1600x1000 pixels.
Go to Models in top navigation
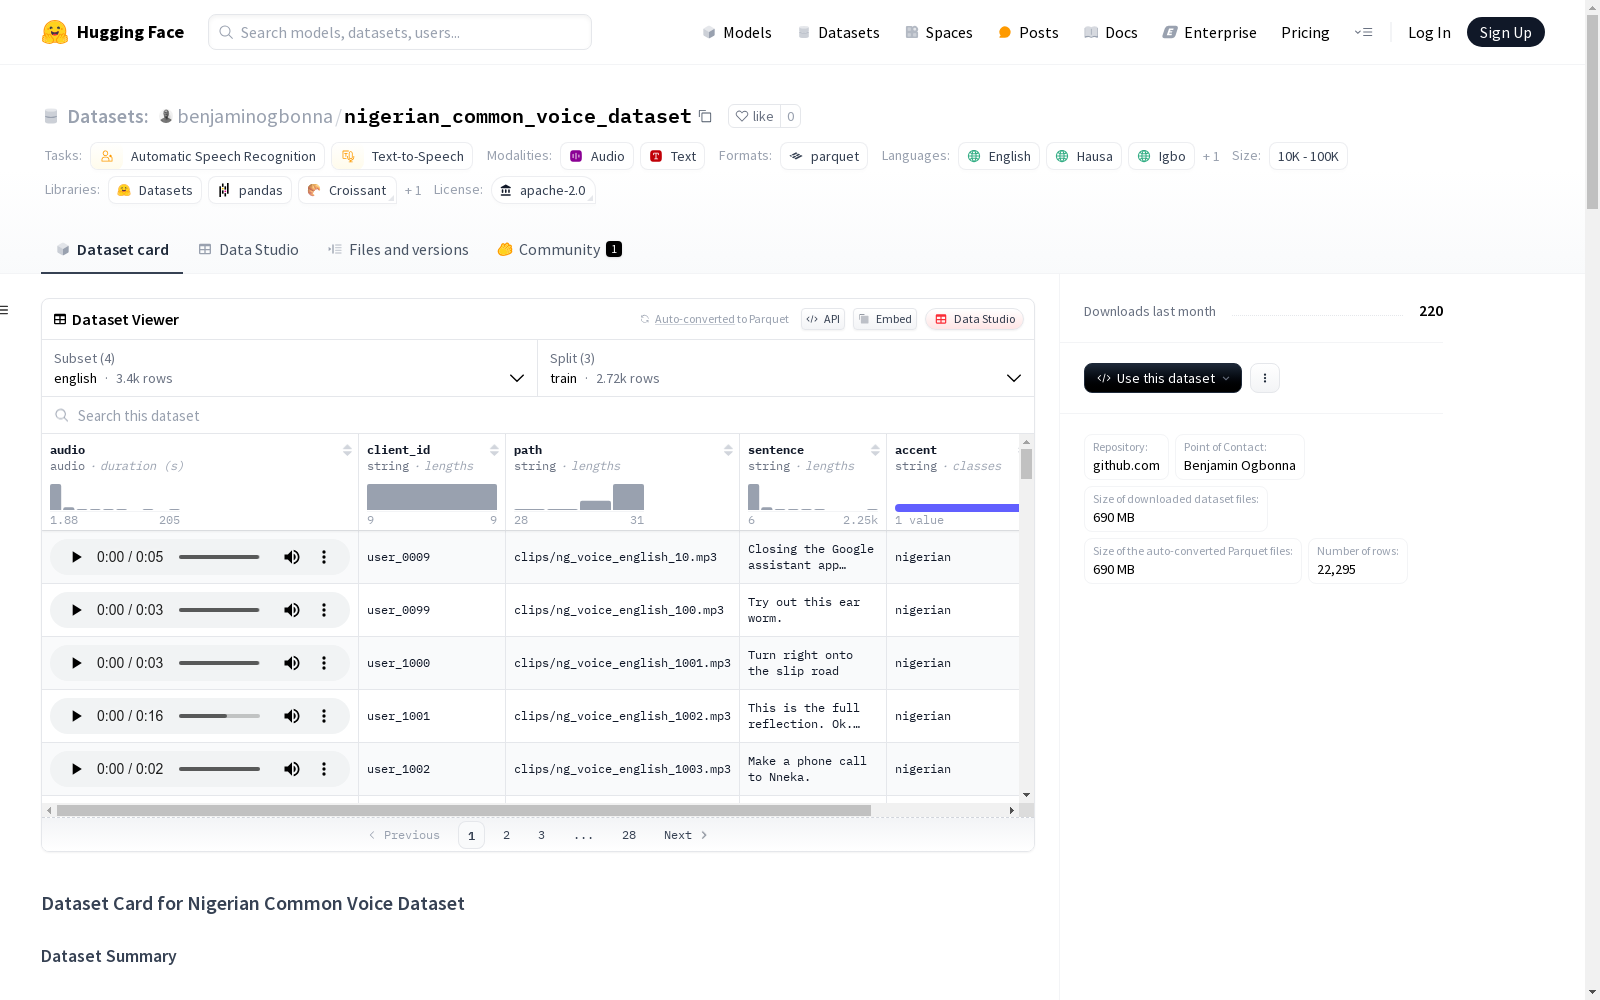pyautogui.click(x=737, y=32)
